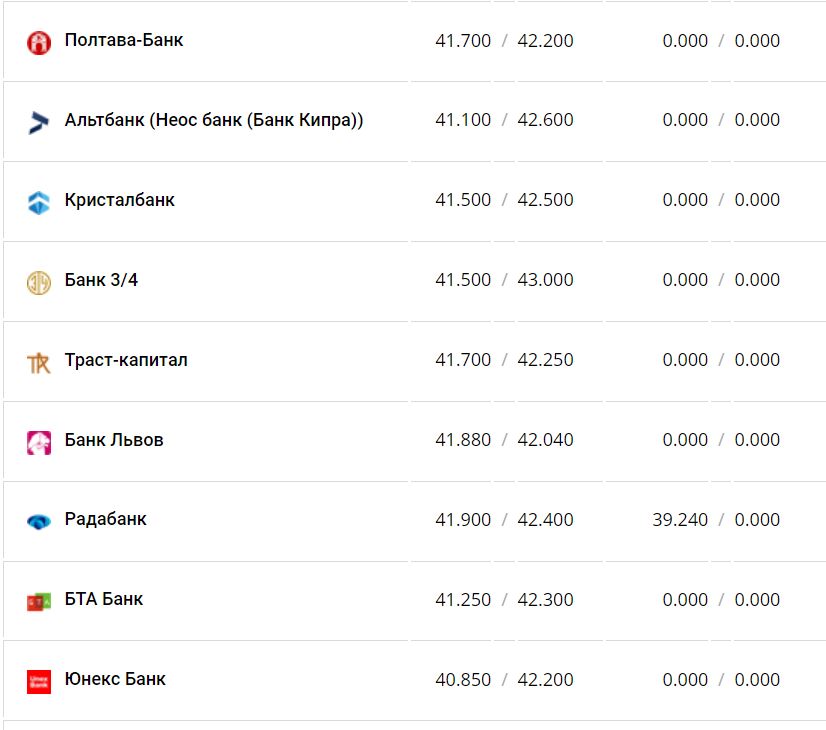This screenshot has width=826, height=730.
Task: Open the Банк Львов name link
Action: 114,440
